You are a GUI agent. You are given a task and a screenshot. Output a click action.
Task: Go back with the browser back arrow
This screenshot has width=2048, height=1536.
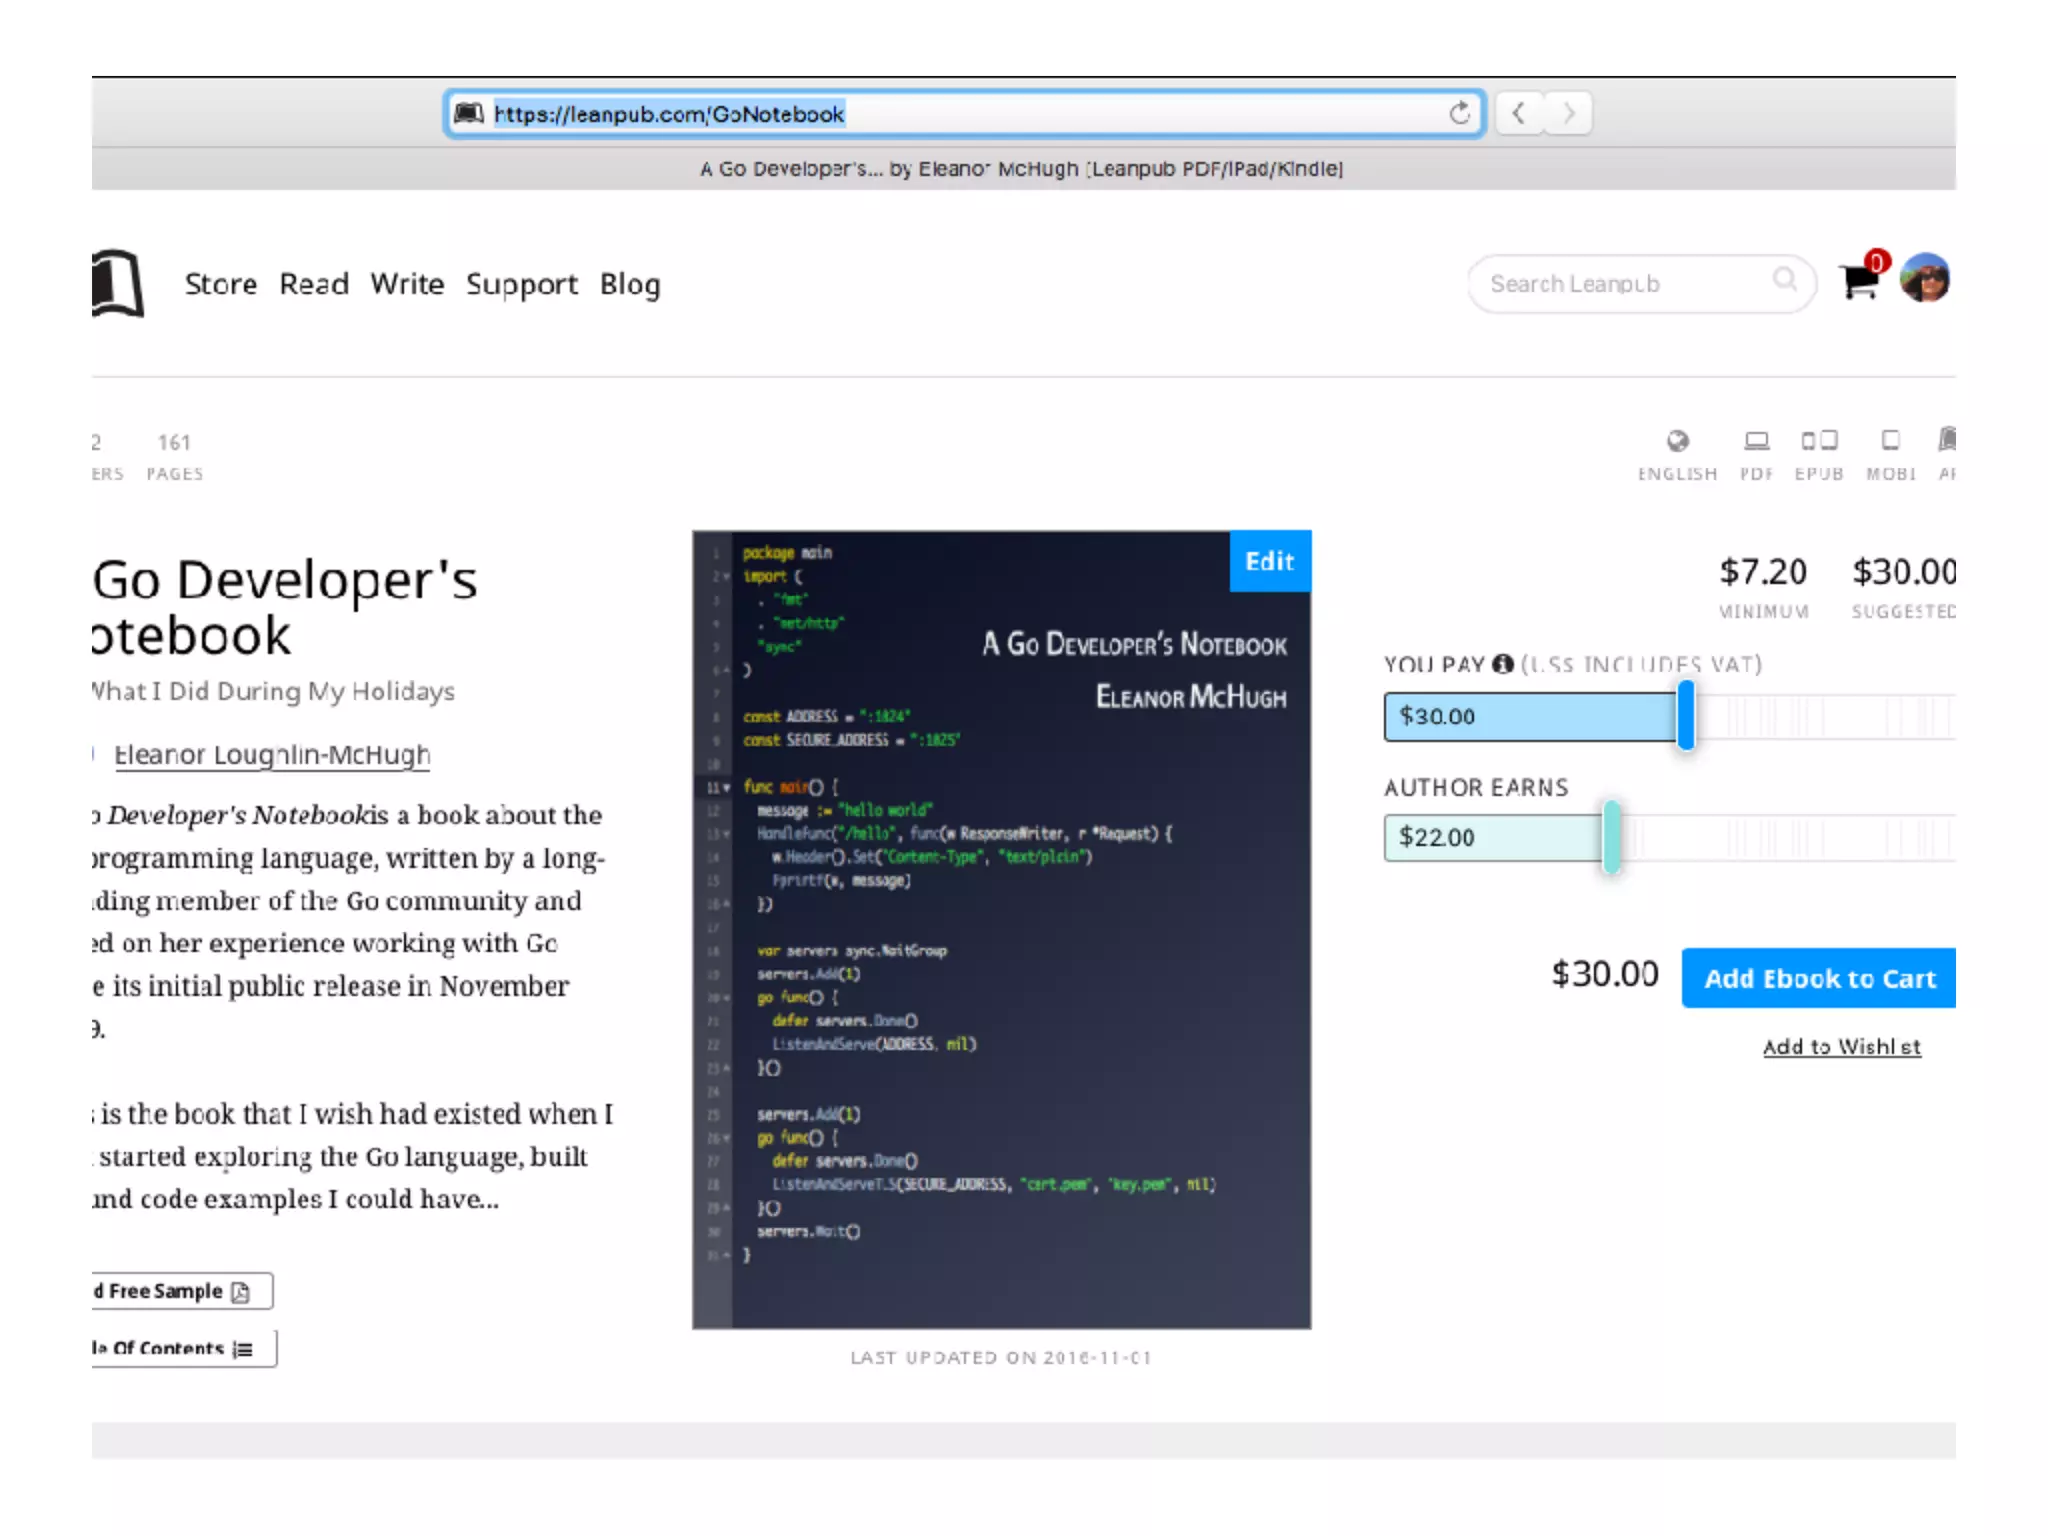click(x=1519, y=113)
